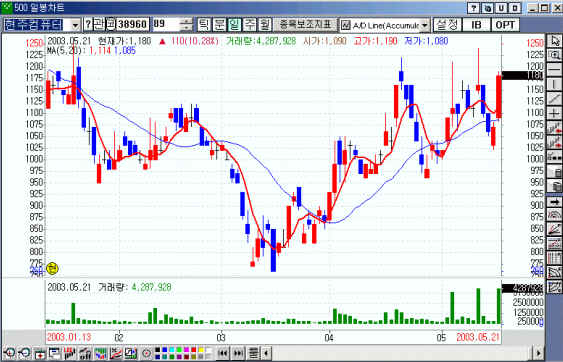563x362 pixels.
Task: Toggle the monthly (월) chart period button
Action: click(x=265, y=24)
